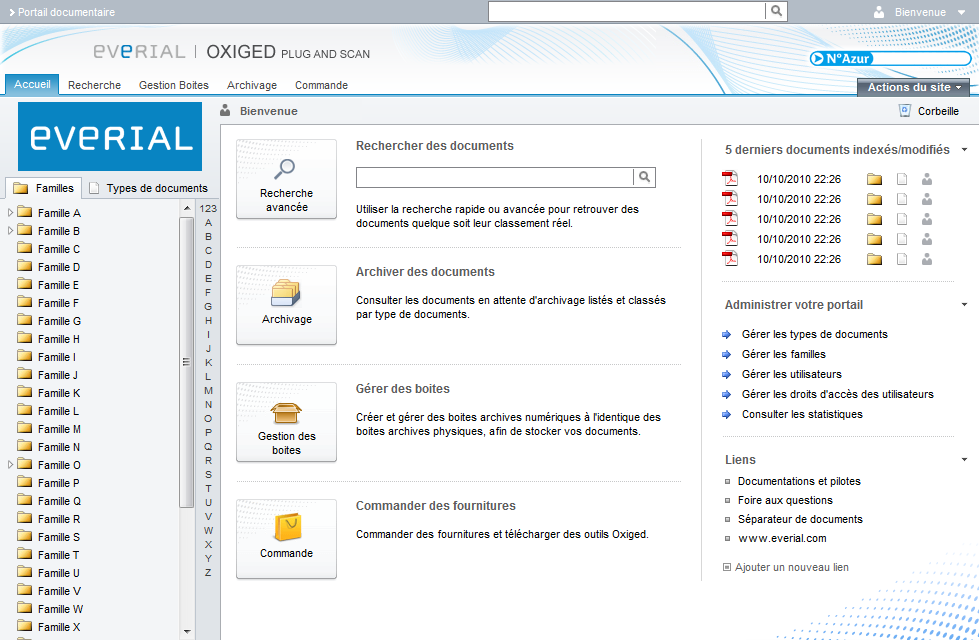
Task: Open Gérer les utilisateurs link
Action: (x=792, y=374)
